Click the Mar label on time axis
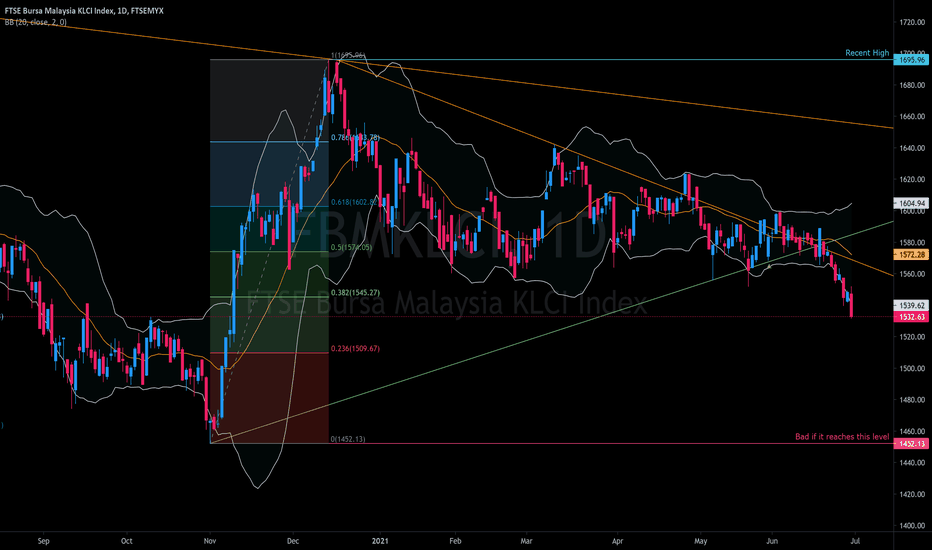Image resolution: width=932 pixels, height=550 pixels. [x=526, y=541]
